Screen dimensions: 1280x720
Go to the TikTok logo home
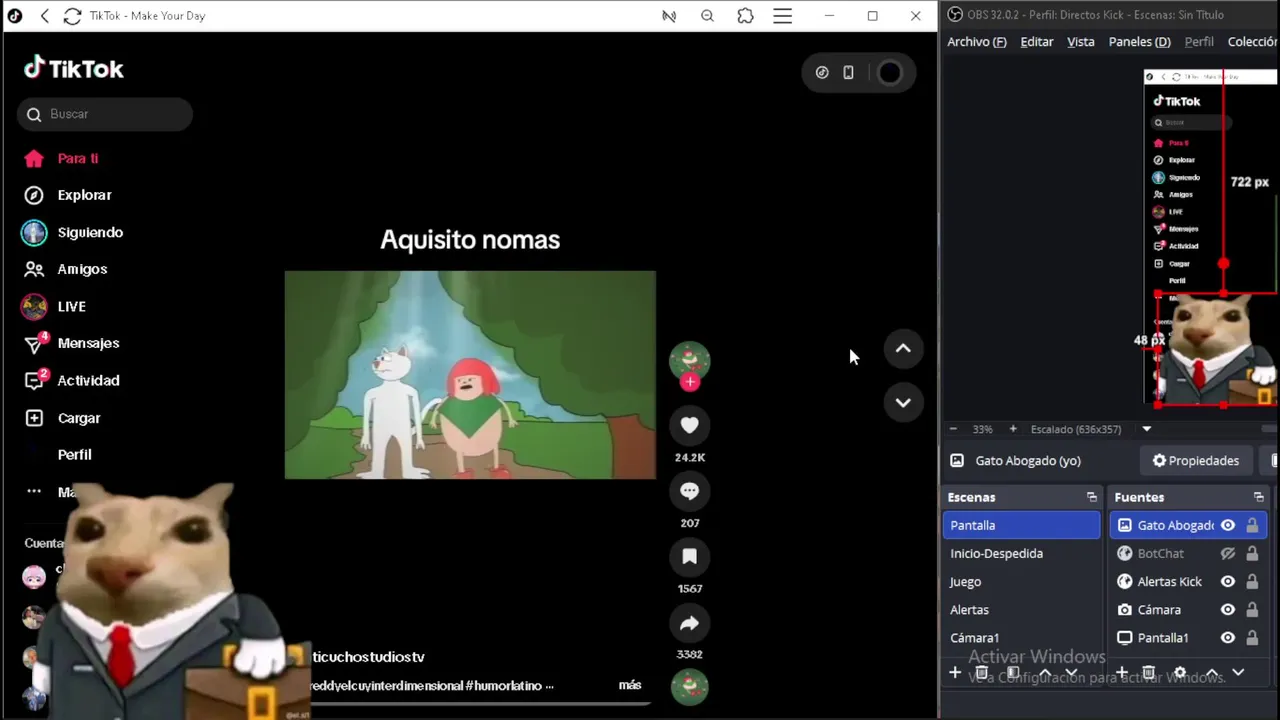[74, 69]
